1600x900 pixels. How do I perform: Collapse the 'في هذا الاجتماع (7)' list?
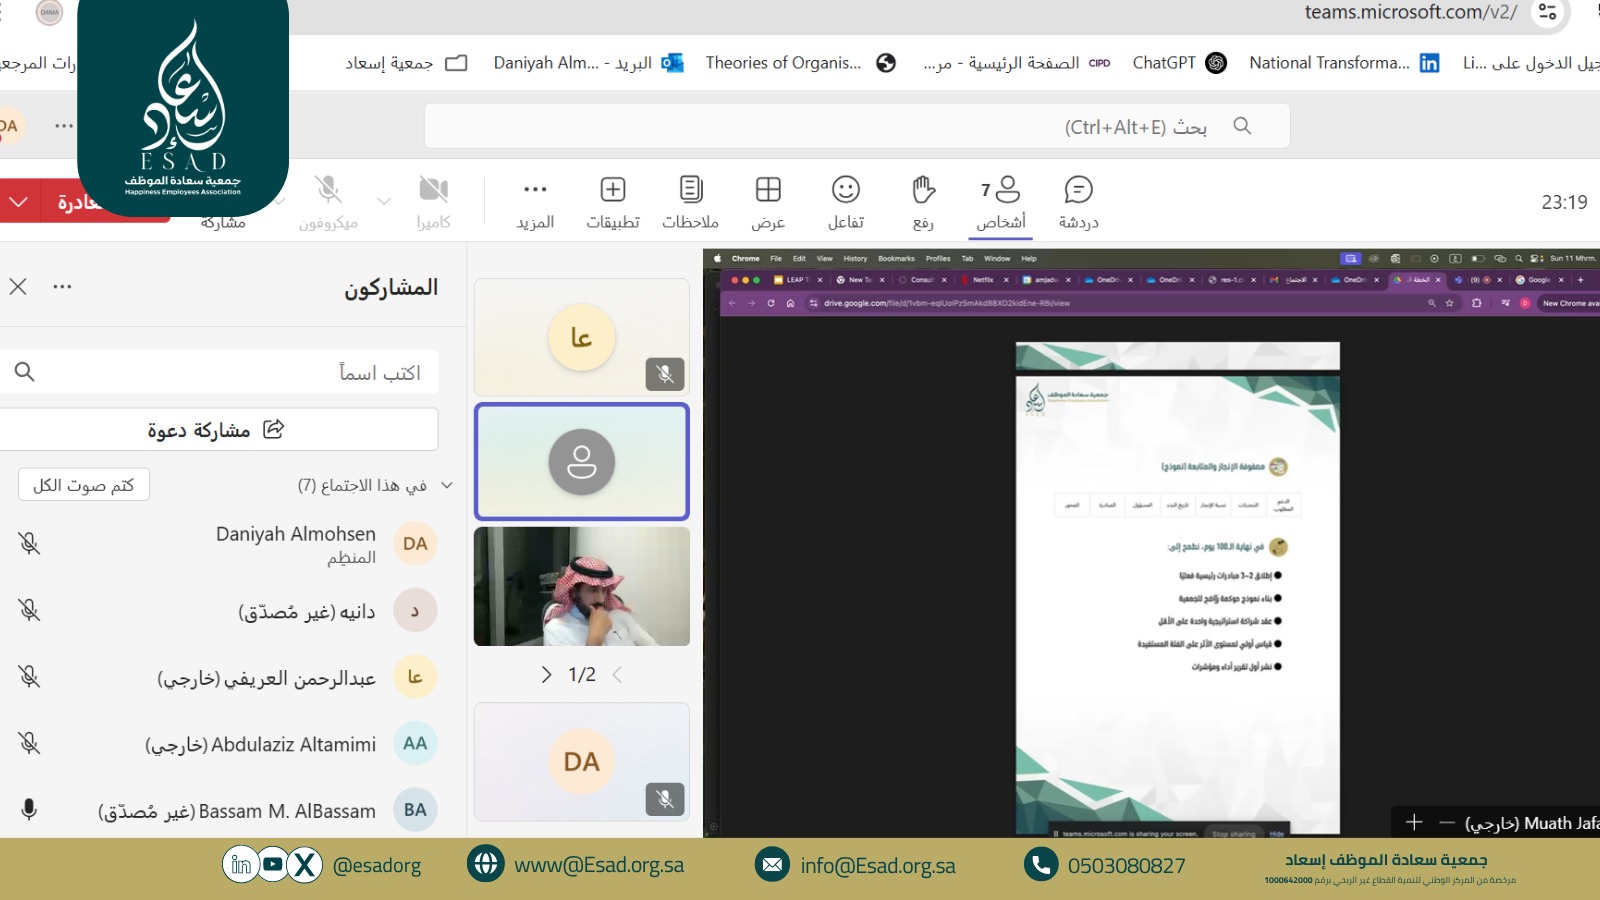pos(447,485)
